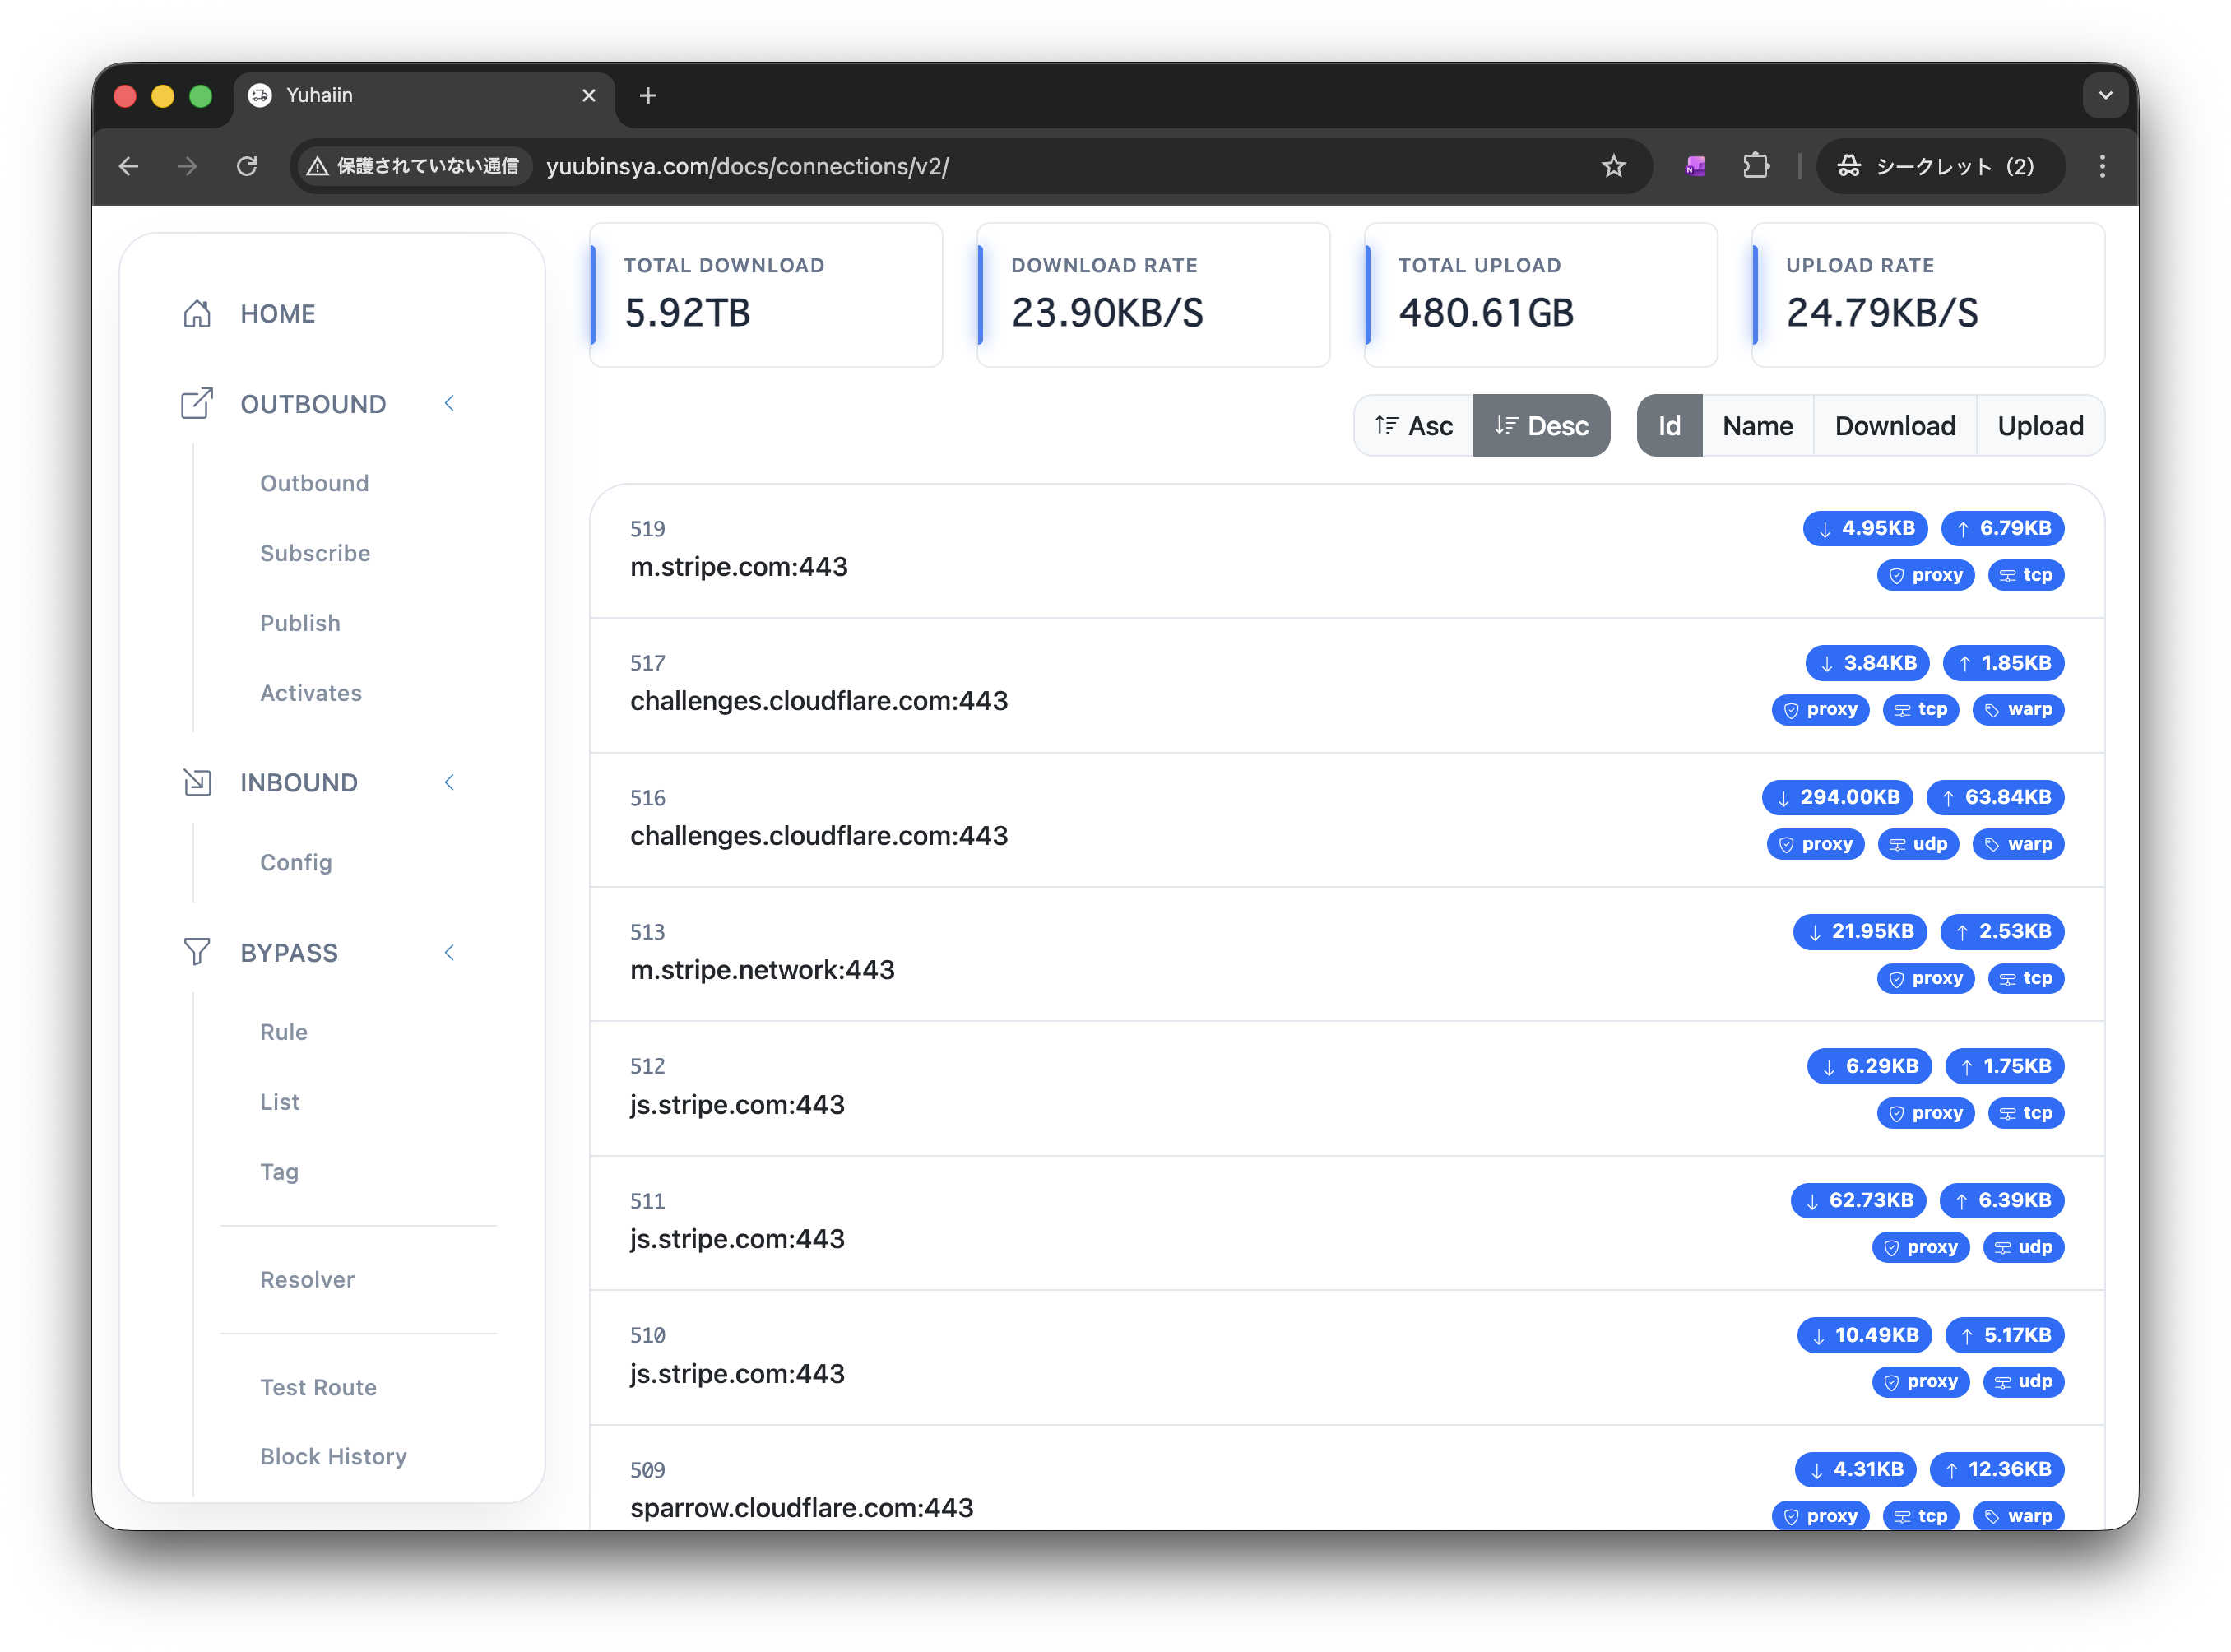This screenshot has width=2231, height=1652.
Task: Open List under BYPASS
Action: click(279, 1102)
